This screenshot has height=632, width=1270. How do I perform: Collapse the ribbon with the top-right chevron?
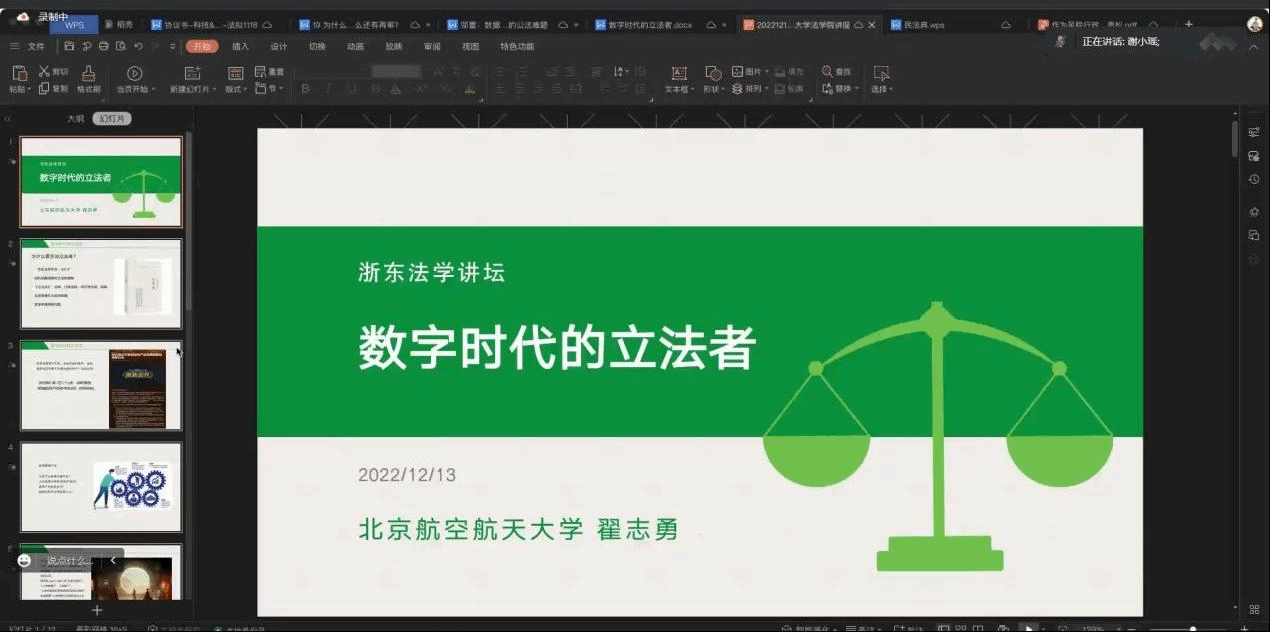(1252, 47)
